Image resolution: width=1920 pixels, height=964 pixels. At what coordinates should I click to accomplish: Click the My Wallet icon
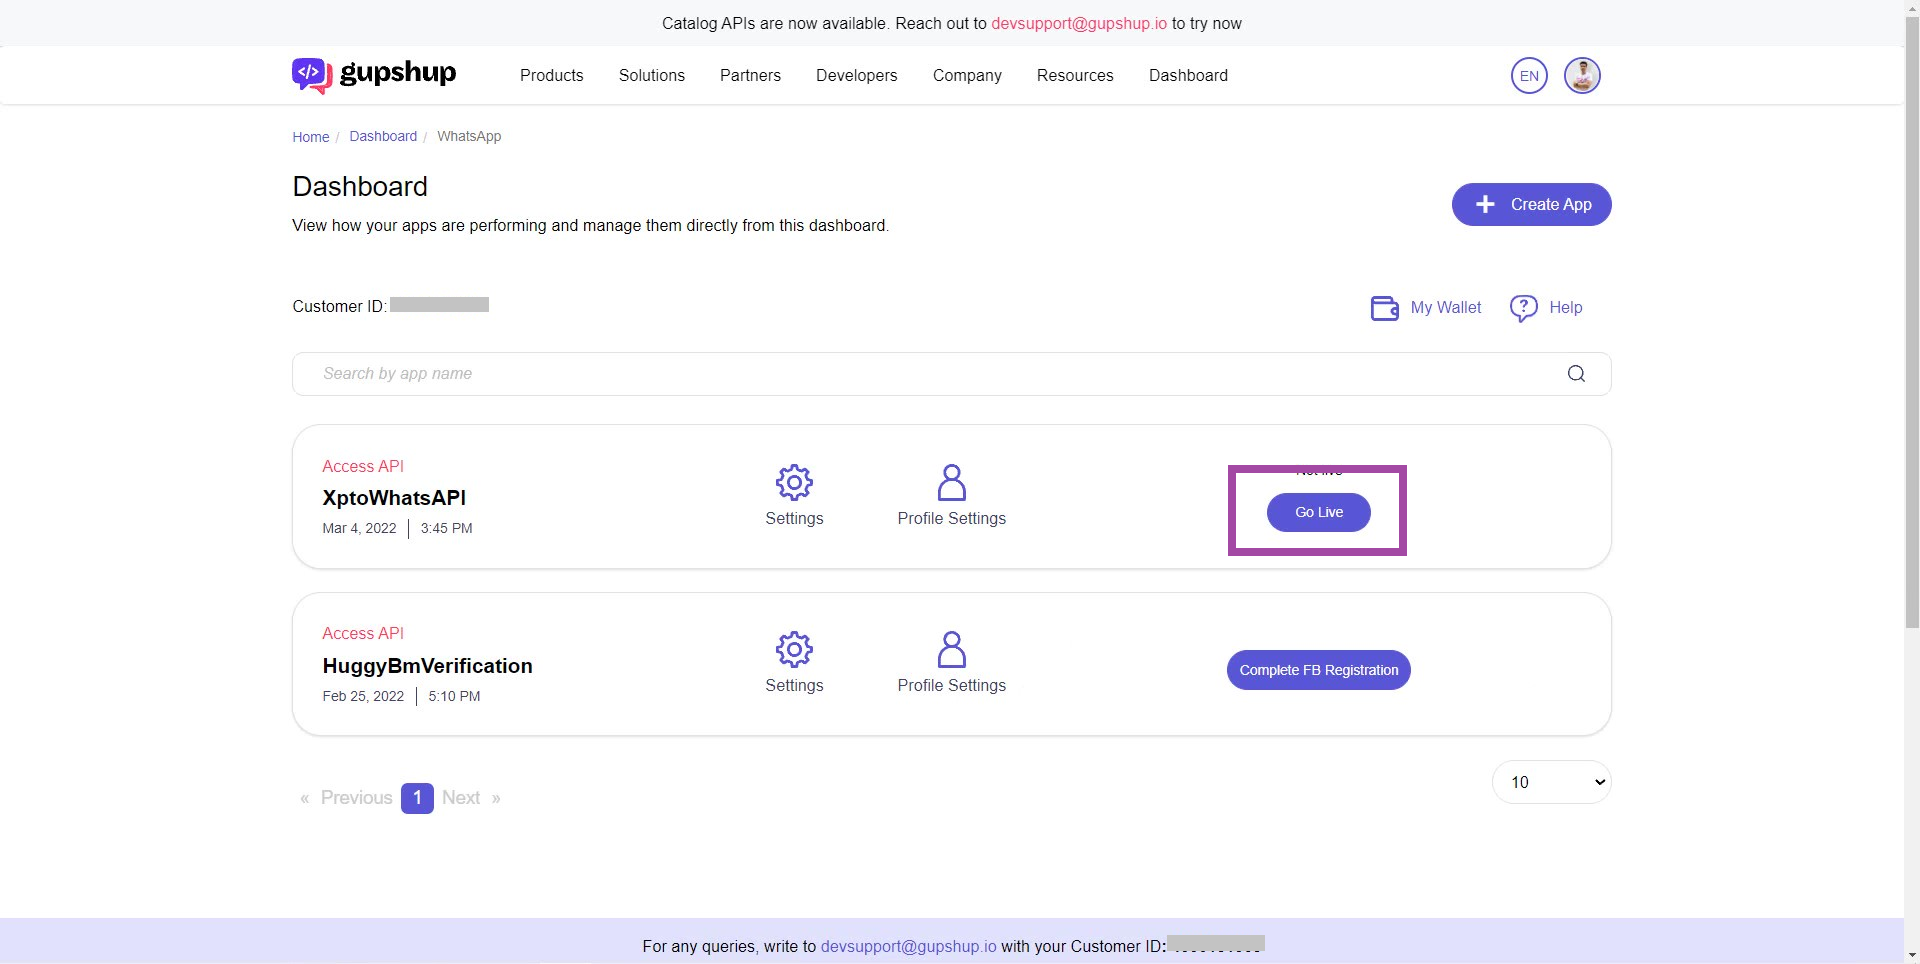pos(1384,308)
